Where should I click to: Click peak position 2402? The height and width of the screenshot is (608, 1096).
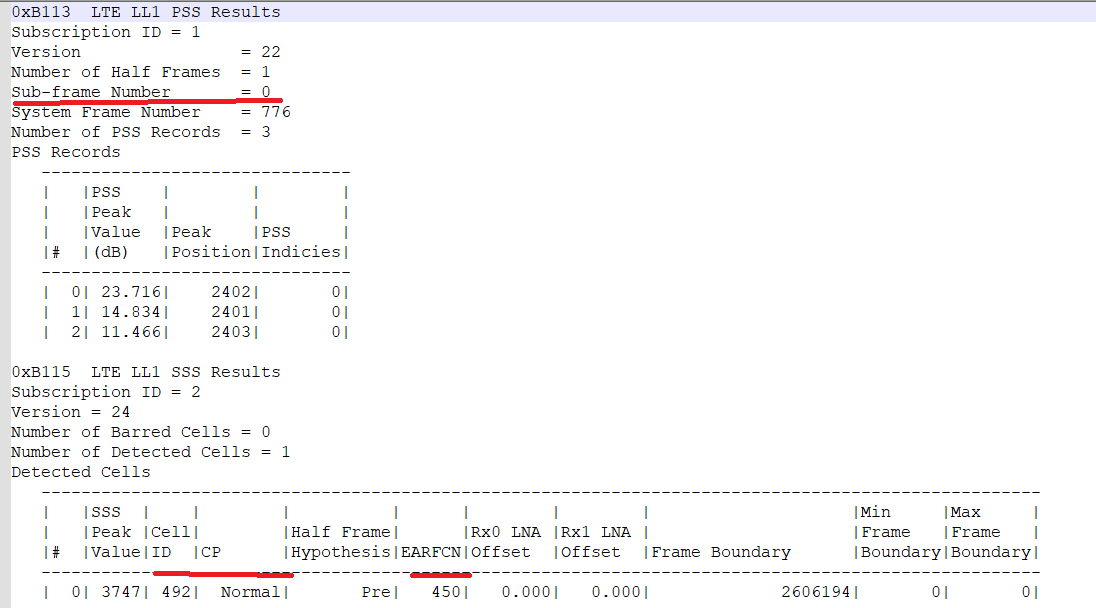[x=231, y=292]
